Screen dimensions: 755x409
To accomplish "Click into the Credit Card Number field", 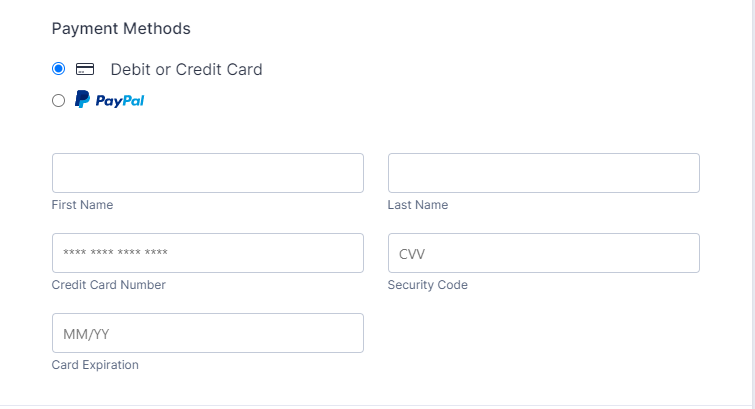I will click(x=207, y=253).
